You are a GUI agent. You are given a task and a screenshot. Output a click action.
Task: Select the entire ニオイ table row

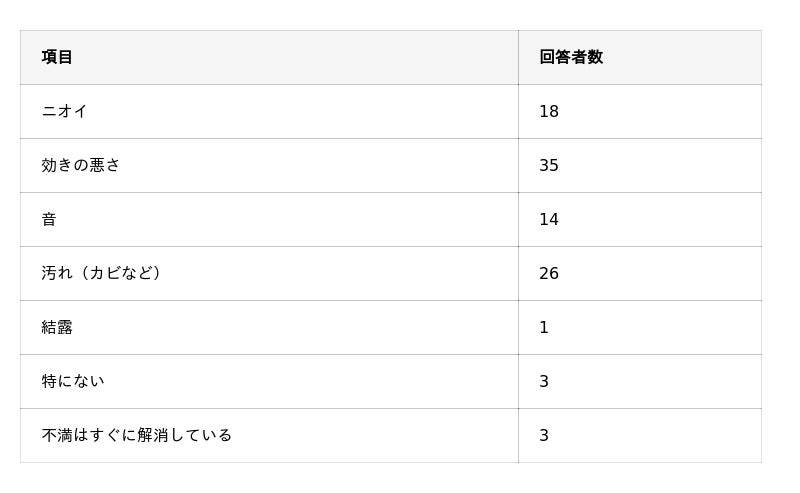coord(390,111)
